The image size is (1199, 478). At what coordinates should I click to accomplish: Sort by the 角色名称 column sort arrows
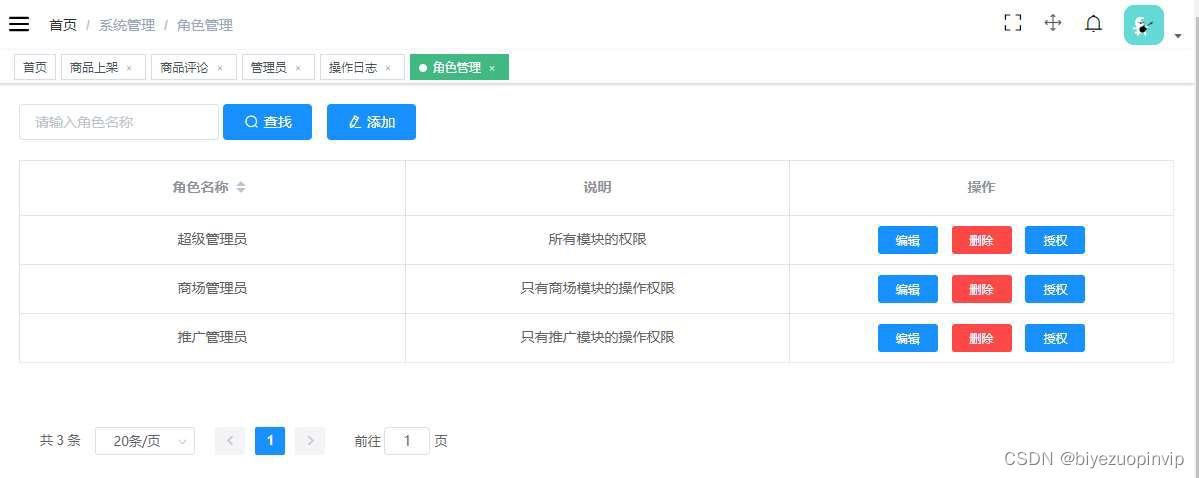coord(241,187)
